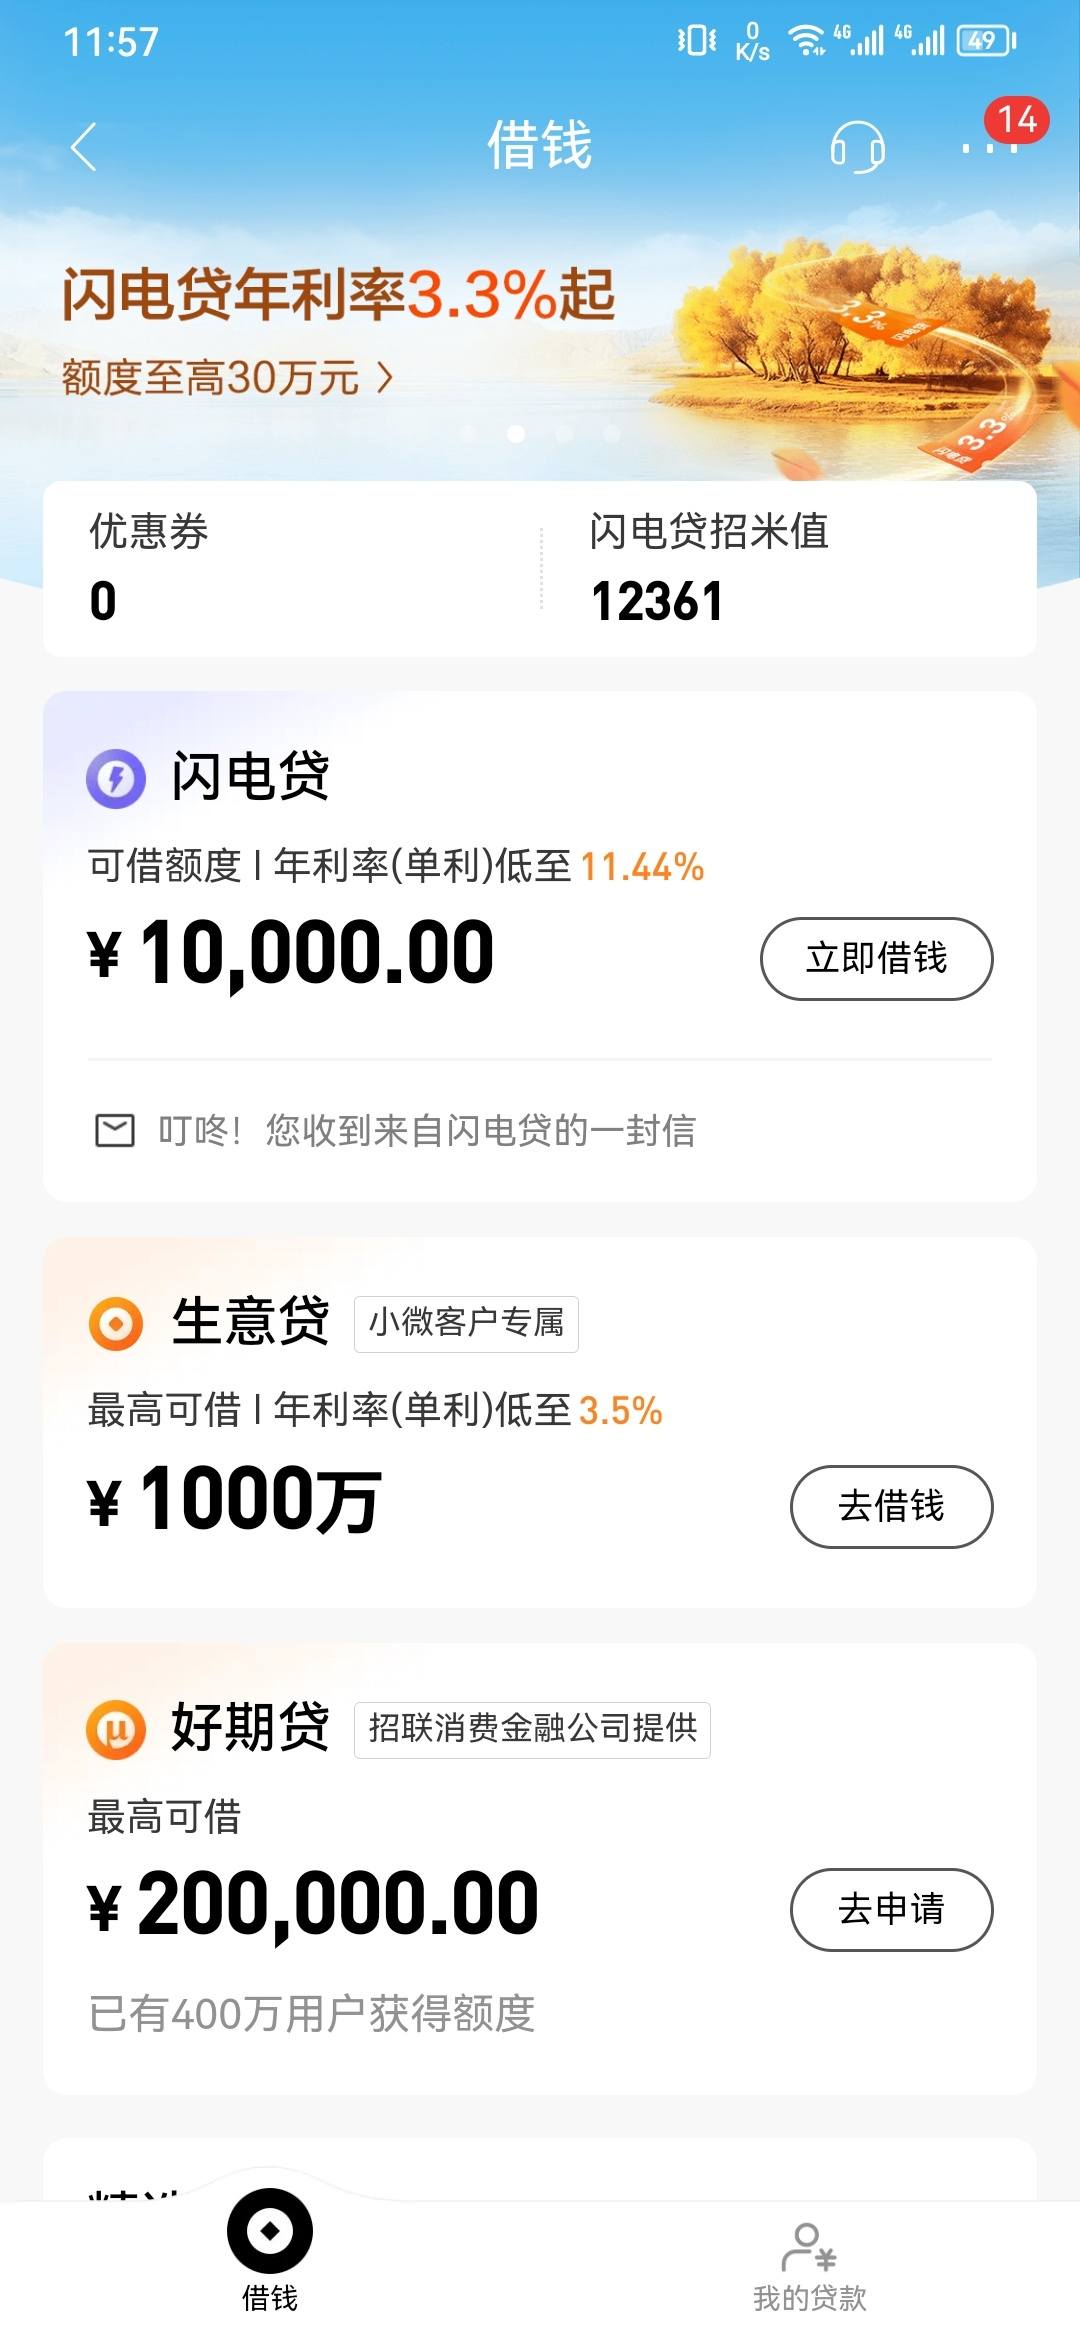
Task: Tap the back arrow icon
Action: [84, 147]
